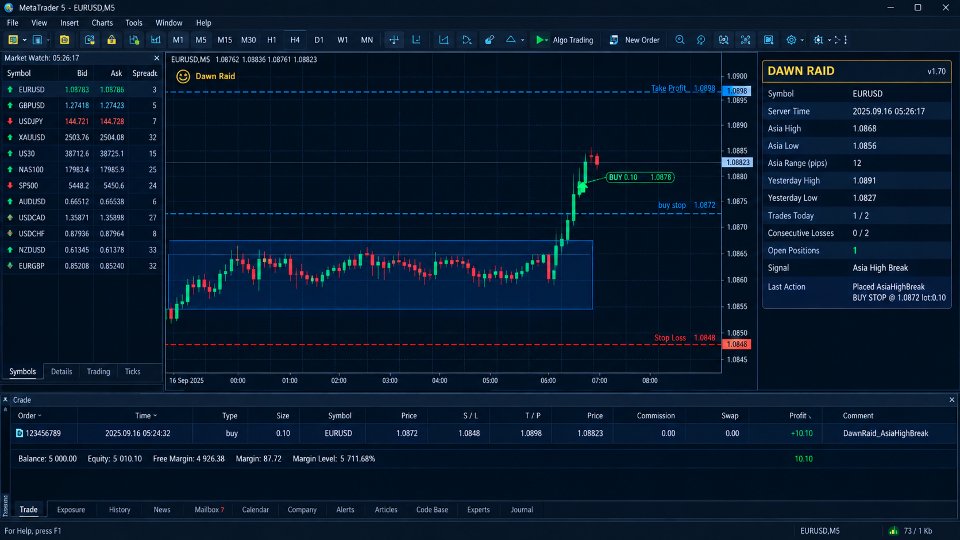Click the buy stop line label at 1.0872

point(686,205)
